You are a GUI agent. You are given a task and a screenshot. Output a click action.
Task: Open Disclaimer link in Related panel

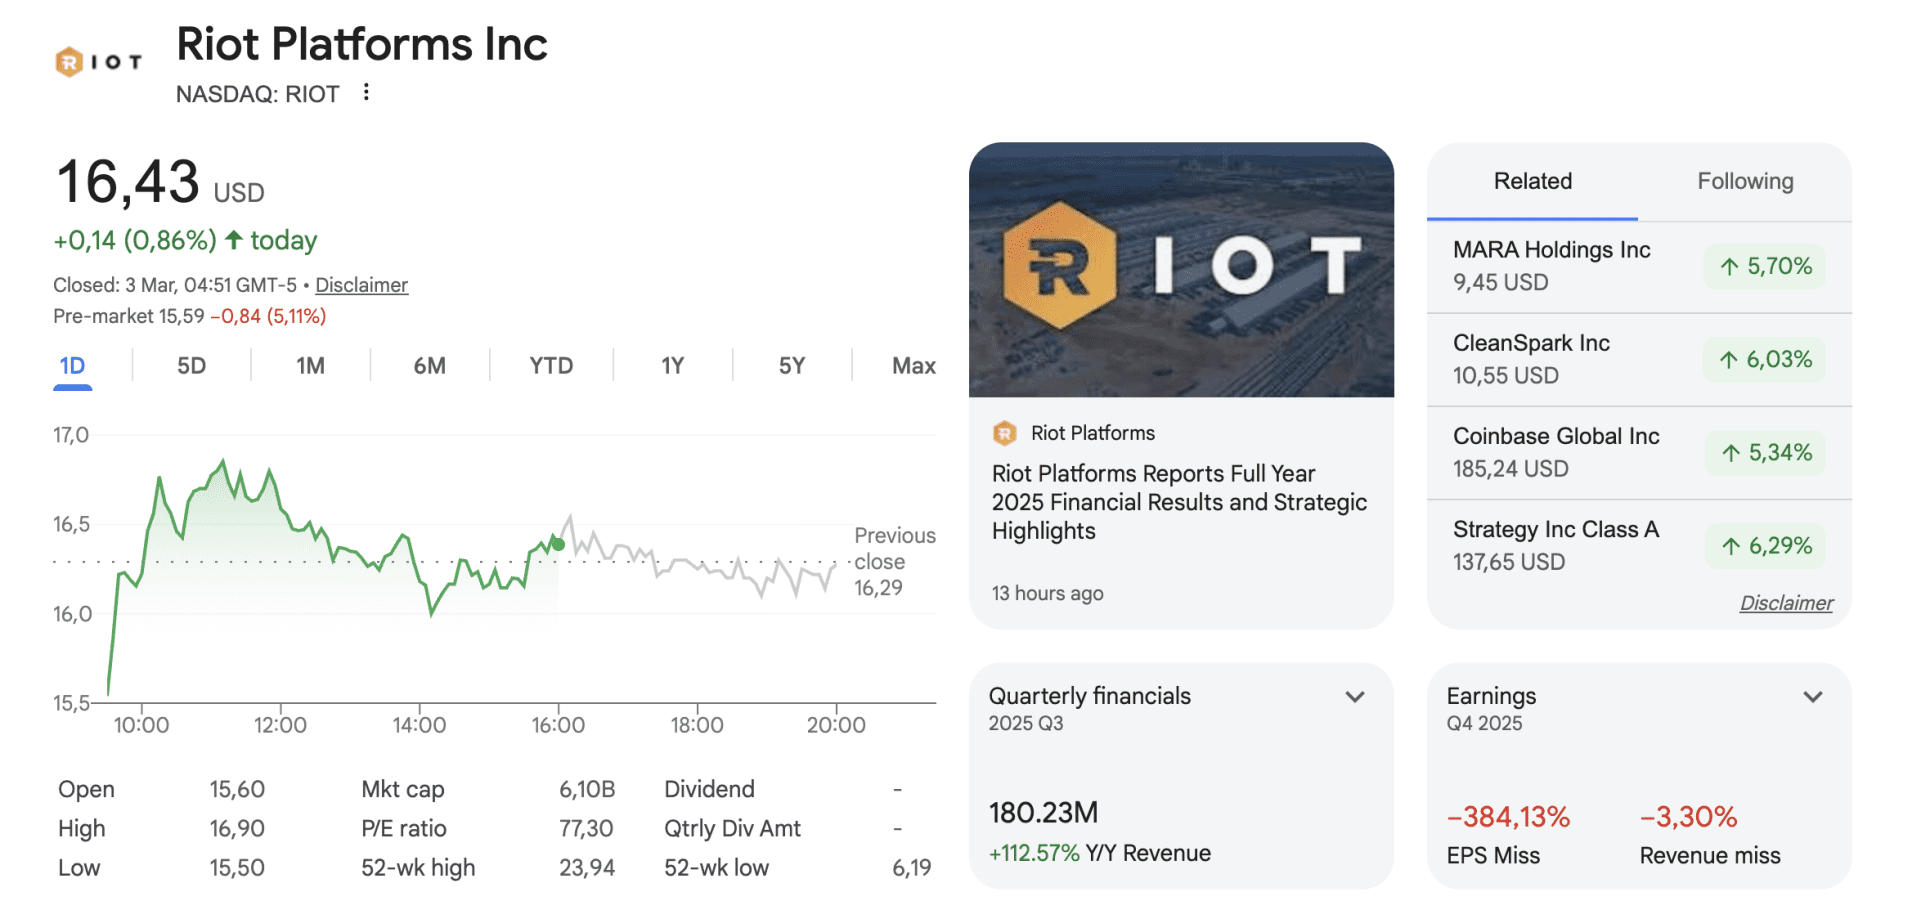click(1786, 603)
